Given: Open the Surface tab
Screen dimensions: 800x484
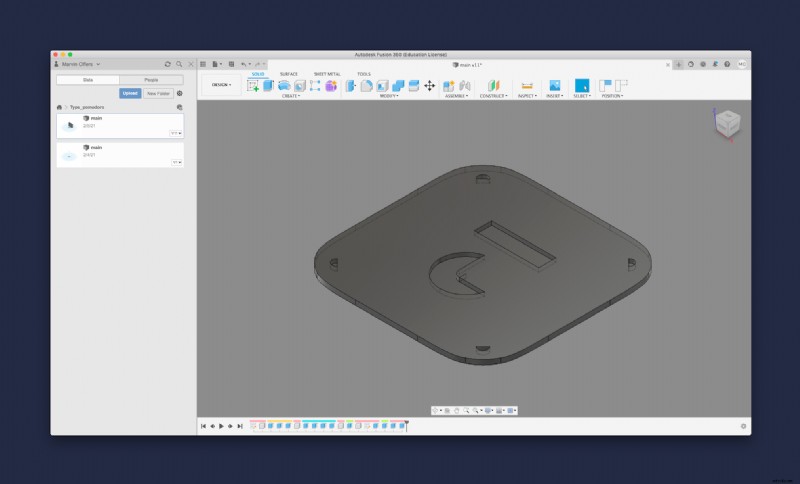Looking at the screenshot, I should point(288,74).
